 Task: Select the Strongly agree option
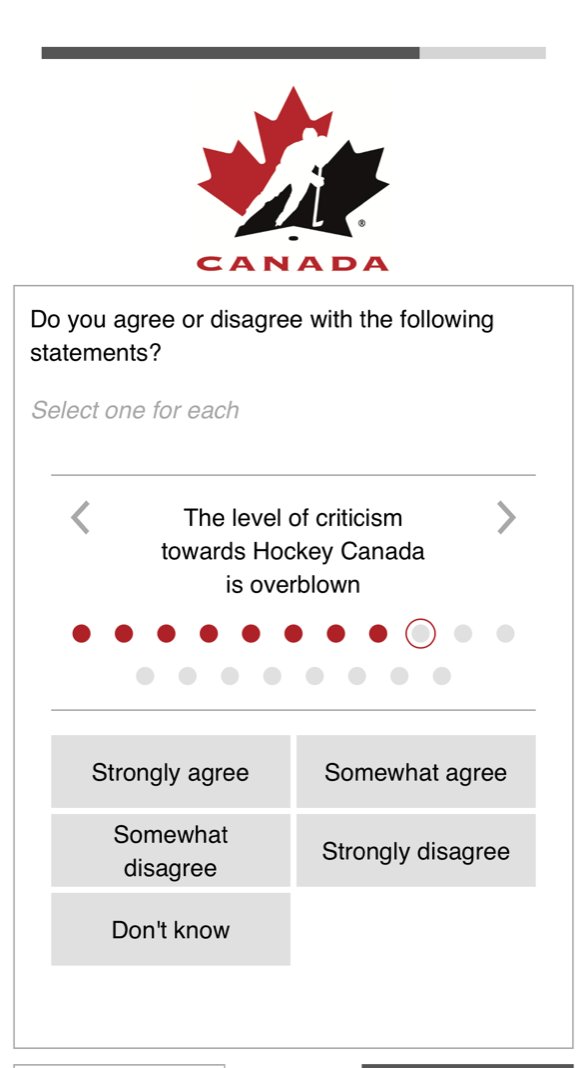point(170,772)
